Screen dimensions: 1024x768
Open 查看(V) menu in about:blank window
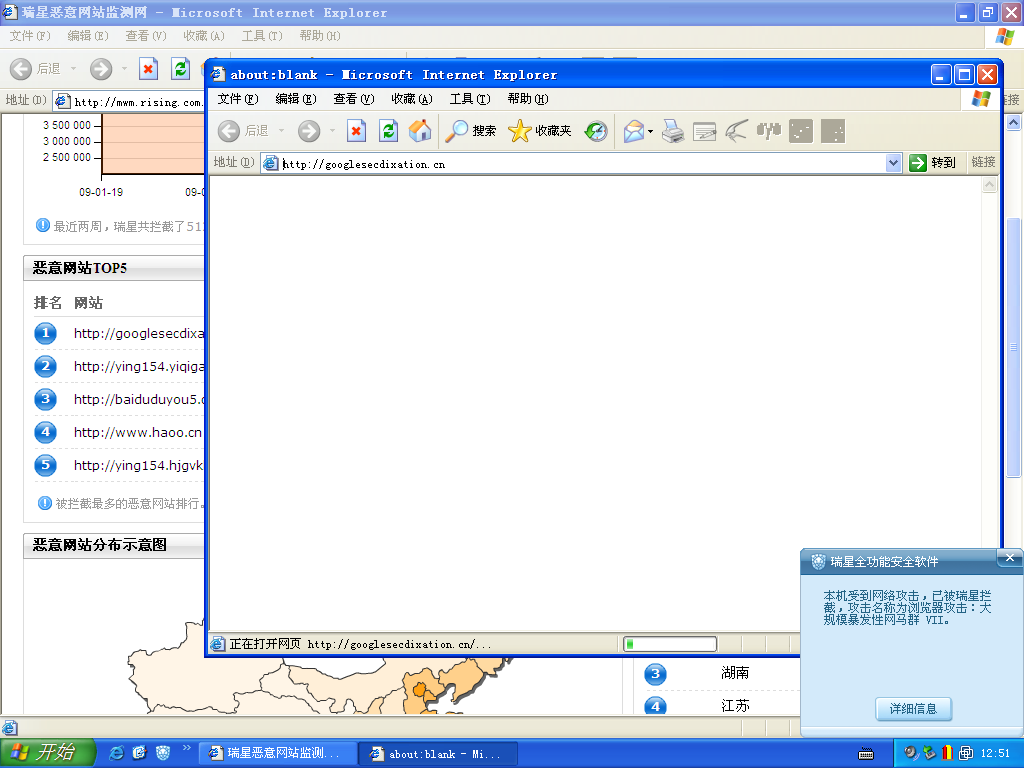[x=354, y=99]
